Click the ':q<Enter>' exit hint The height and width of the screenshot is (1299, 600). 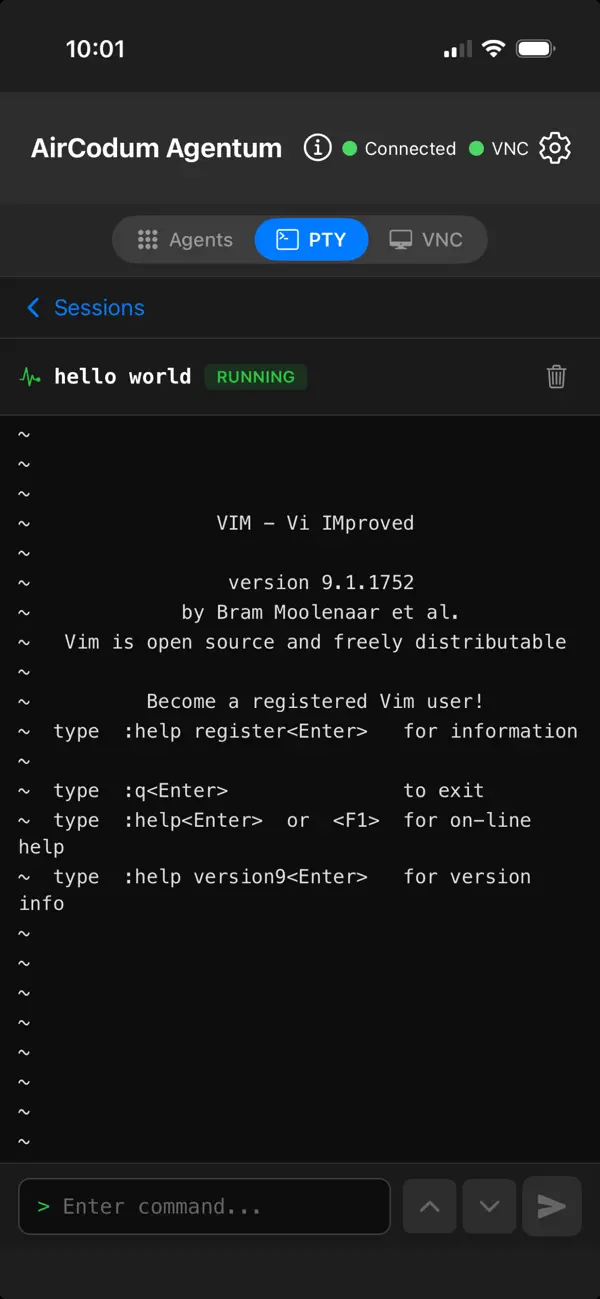pos(176,791)
